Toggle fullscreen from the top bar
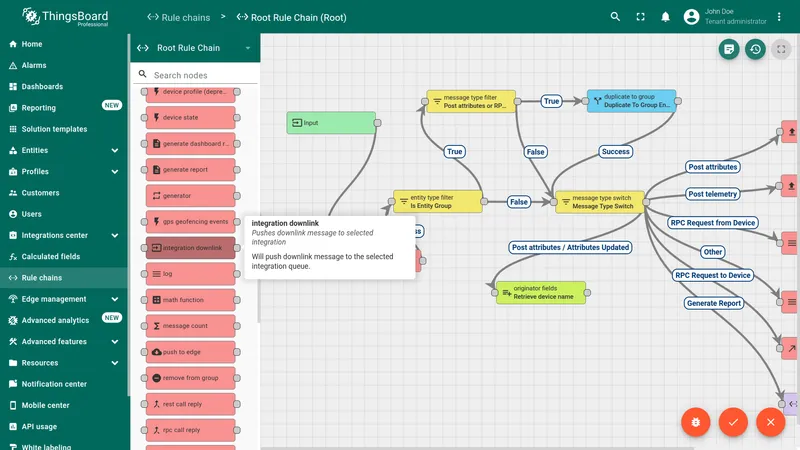Viewport: 800px width, 450px height. click(x=640, y=17)
